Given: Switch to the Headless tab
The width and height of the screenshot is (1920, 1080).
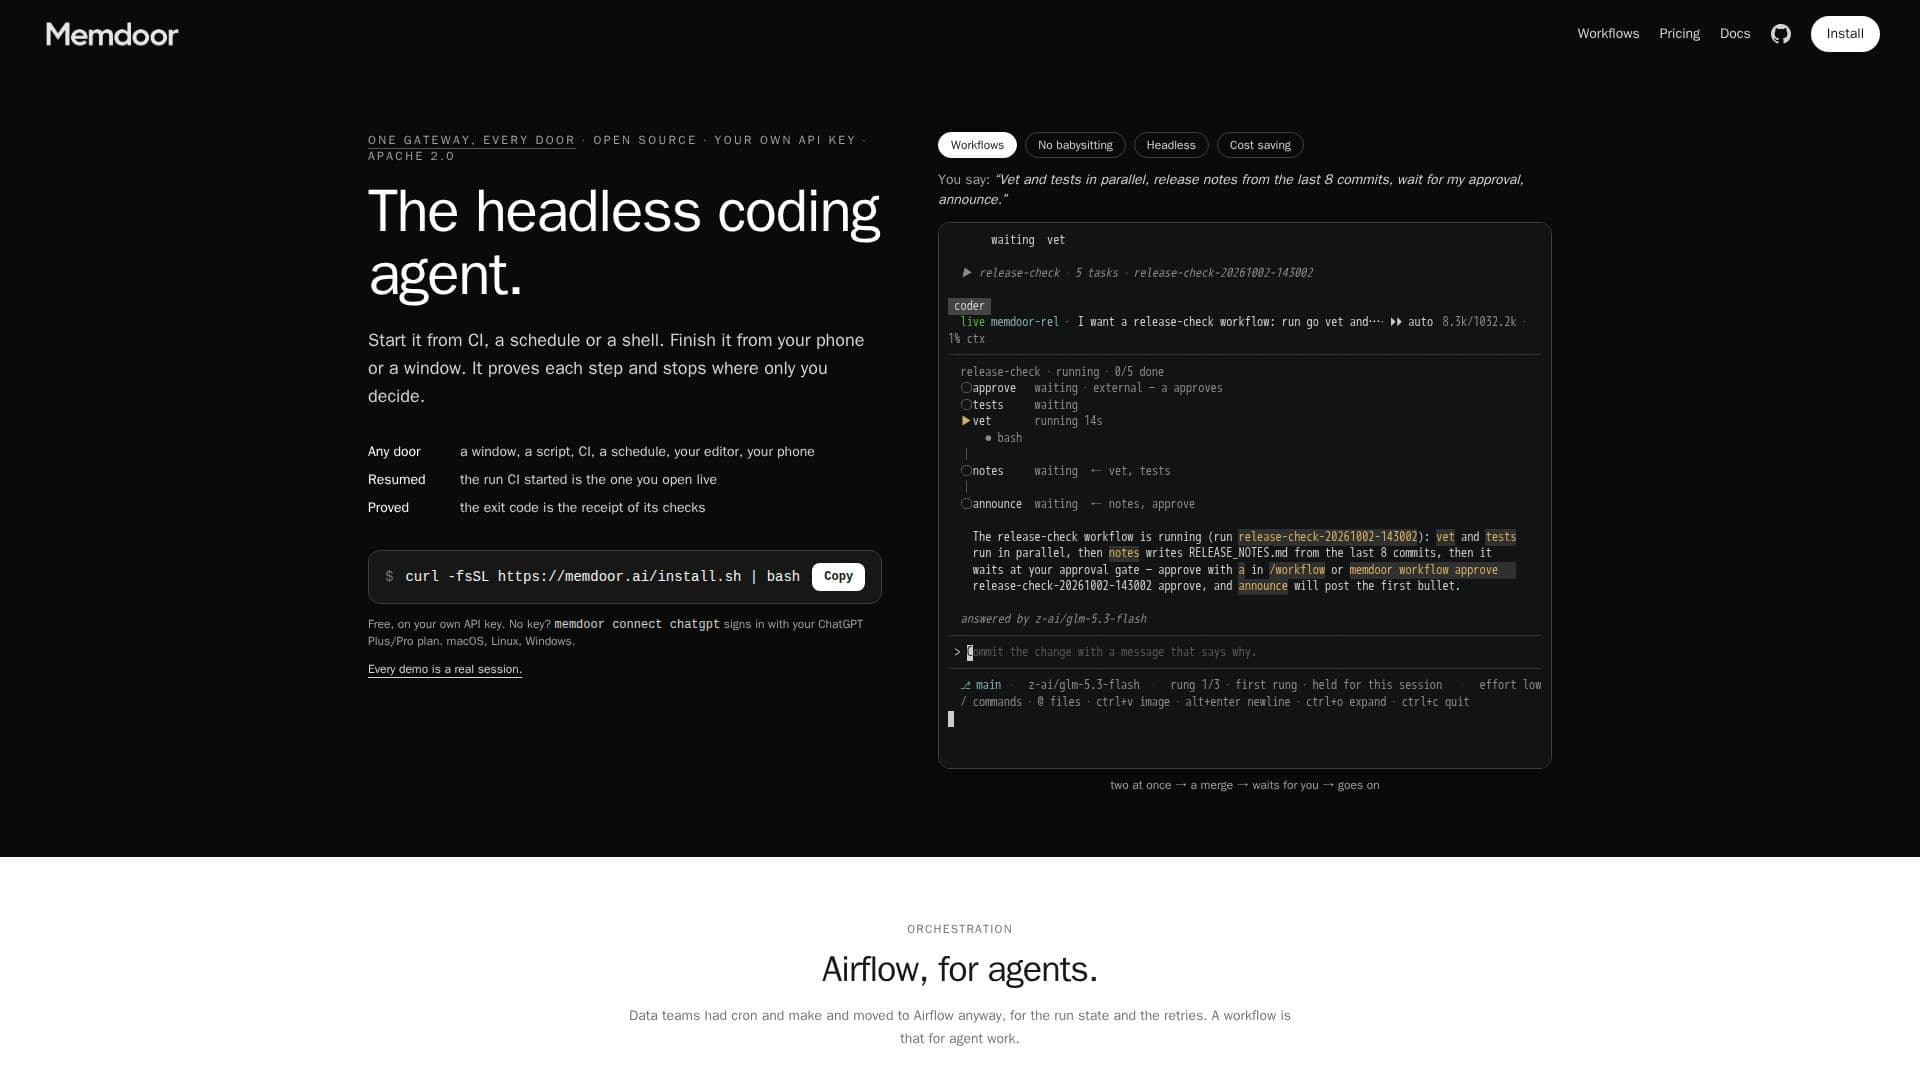Looking at the screenshot, I should (1171, 145).
